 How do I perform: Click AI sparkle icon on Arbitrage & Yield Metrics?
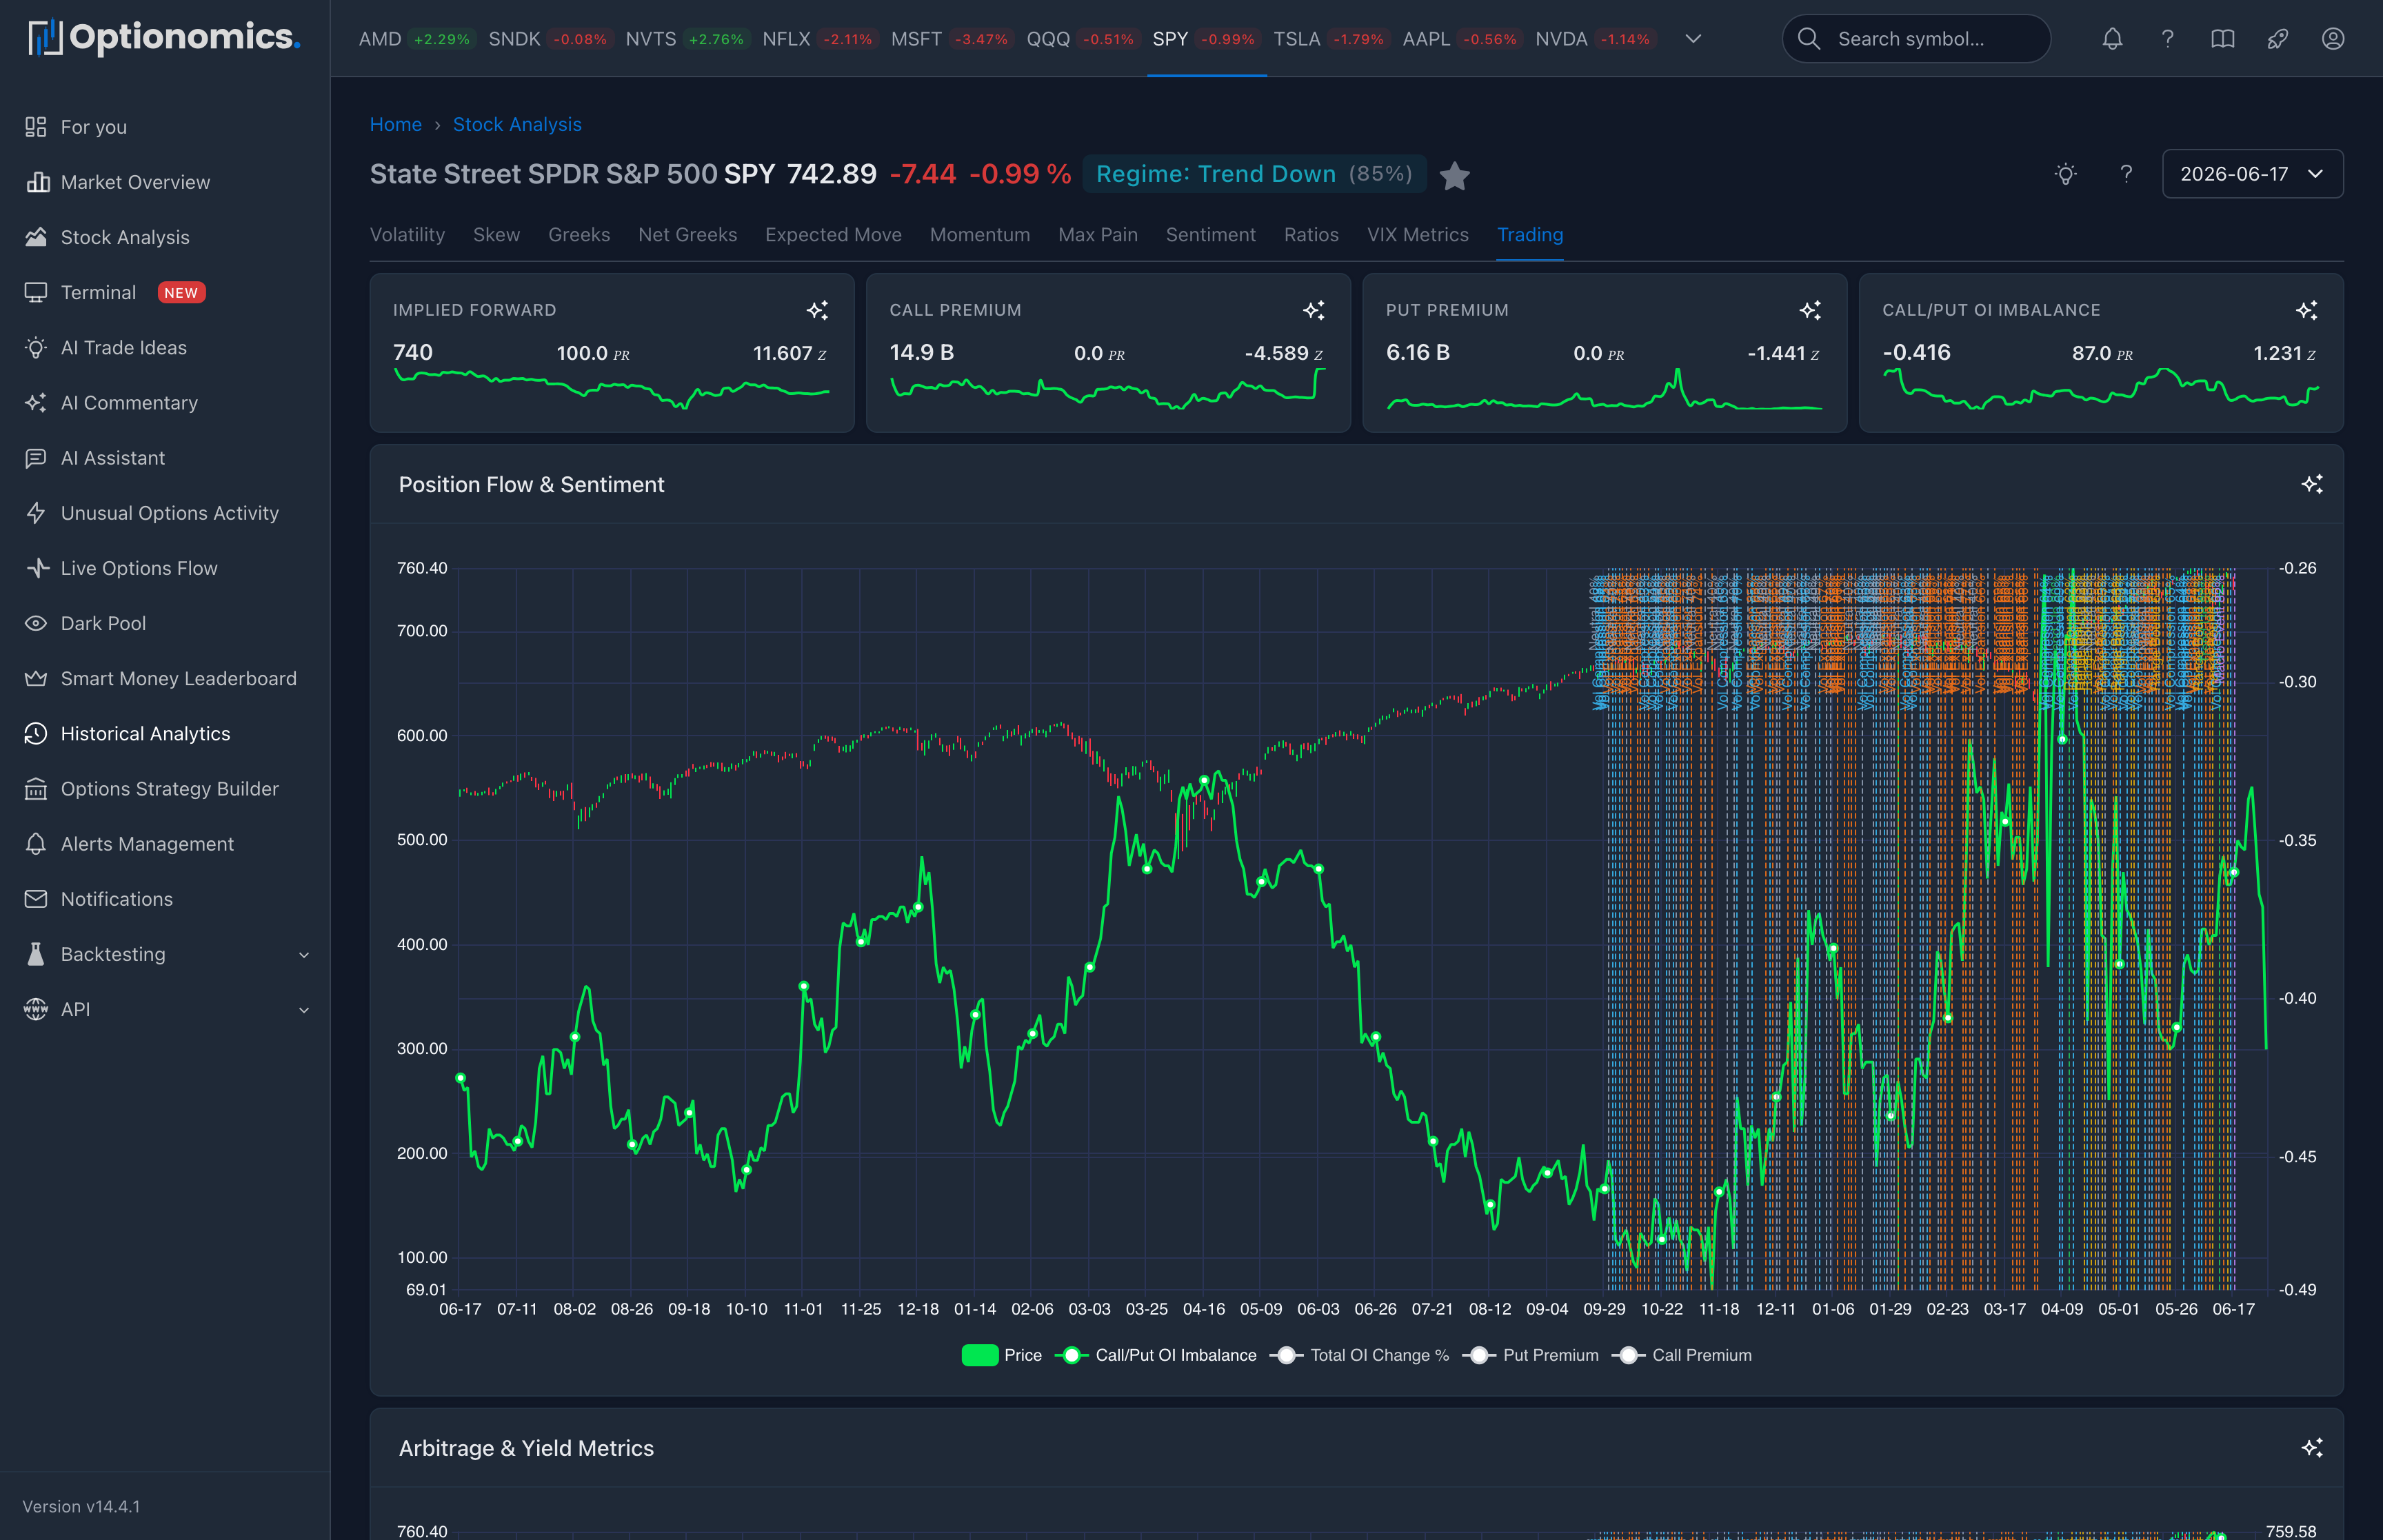(x=2311, y=1447)
